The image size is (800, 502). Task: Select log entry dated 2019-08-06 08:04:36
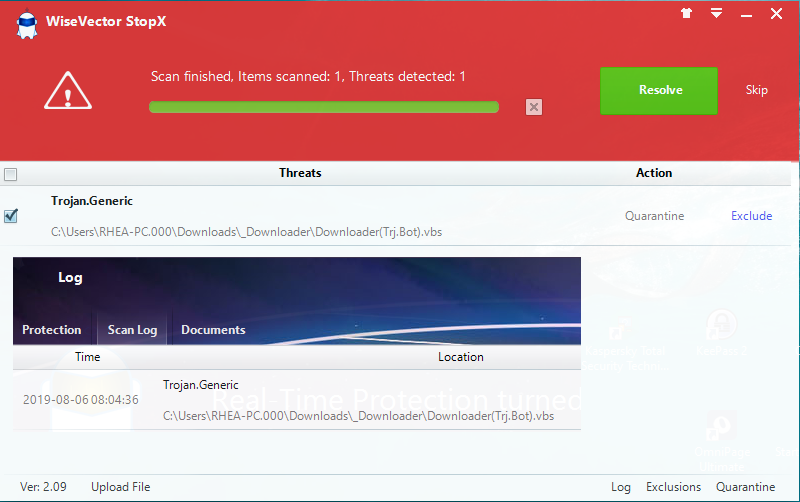click(81, 400)
